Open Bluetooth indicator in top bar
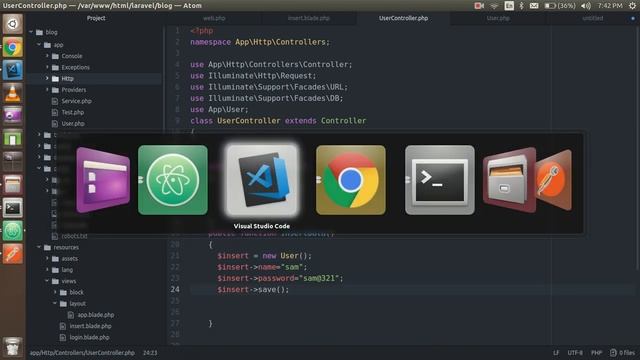The width and height of the screenshot is (640, 360). pos(521,6)
